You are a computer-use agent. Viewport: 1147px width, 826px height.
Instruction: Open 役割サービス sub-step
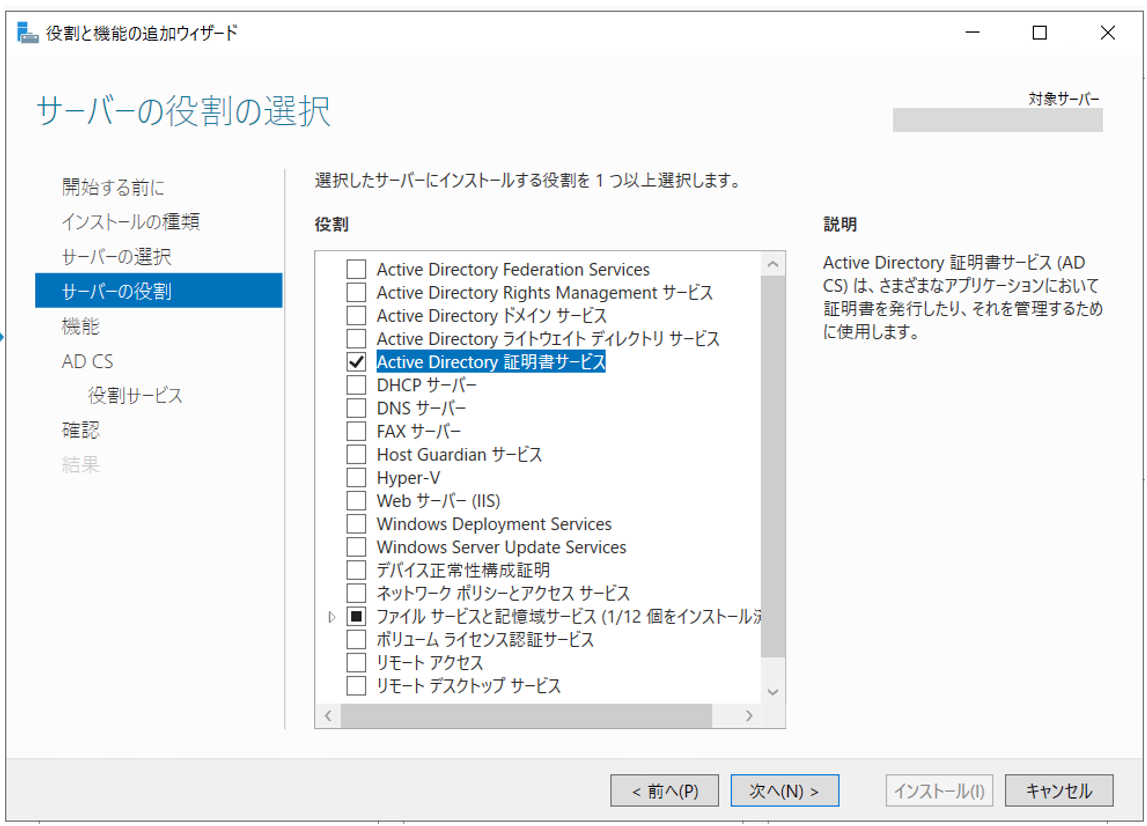135,396
